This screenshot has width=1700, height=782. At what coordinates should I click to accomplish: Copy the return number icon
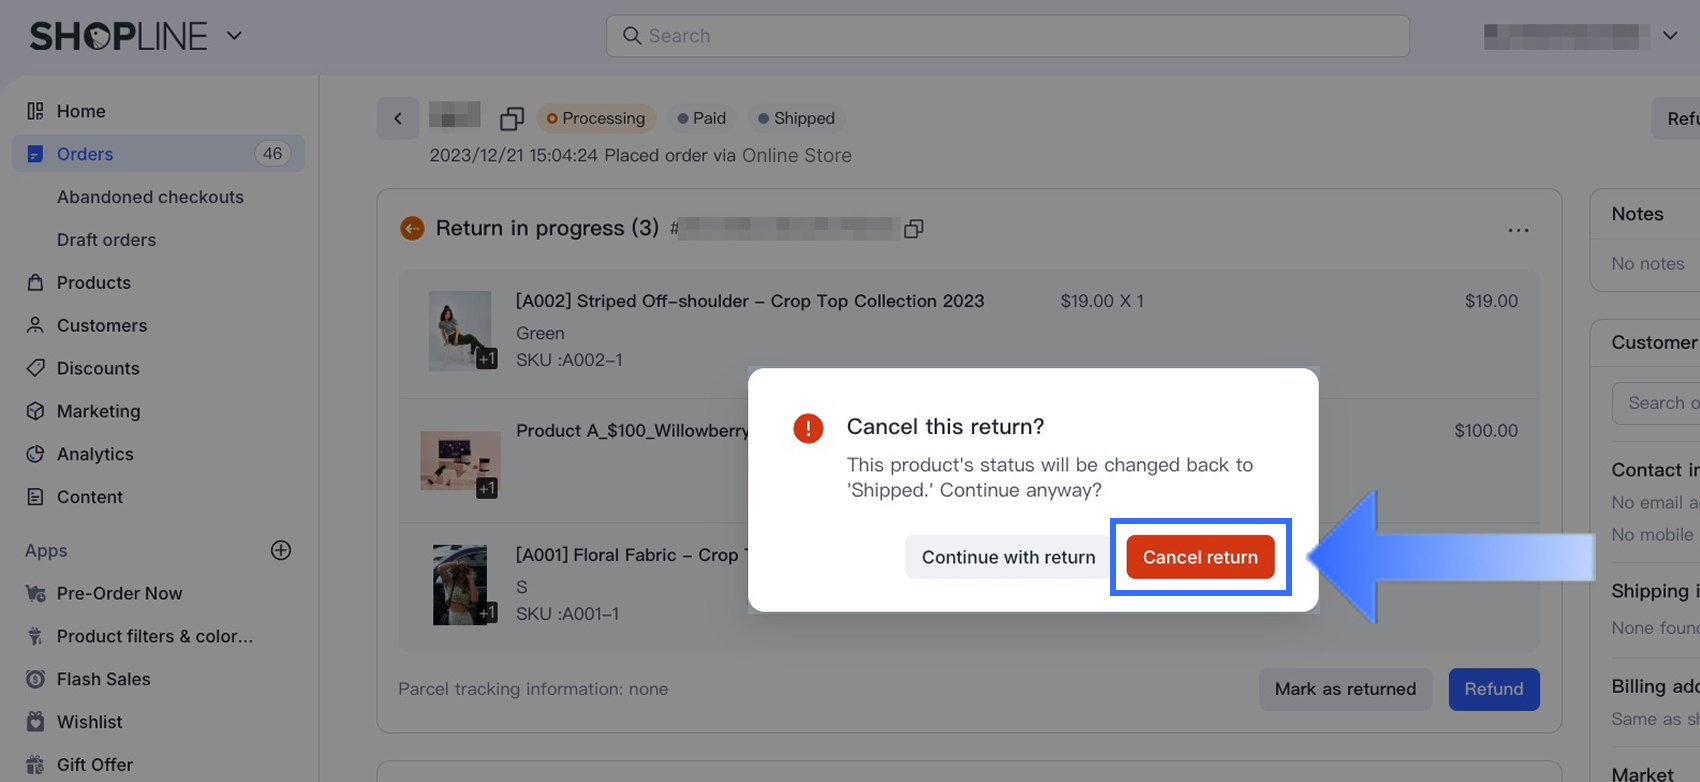[913, 229]
